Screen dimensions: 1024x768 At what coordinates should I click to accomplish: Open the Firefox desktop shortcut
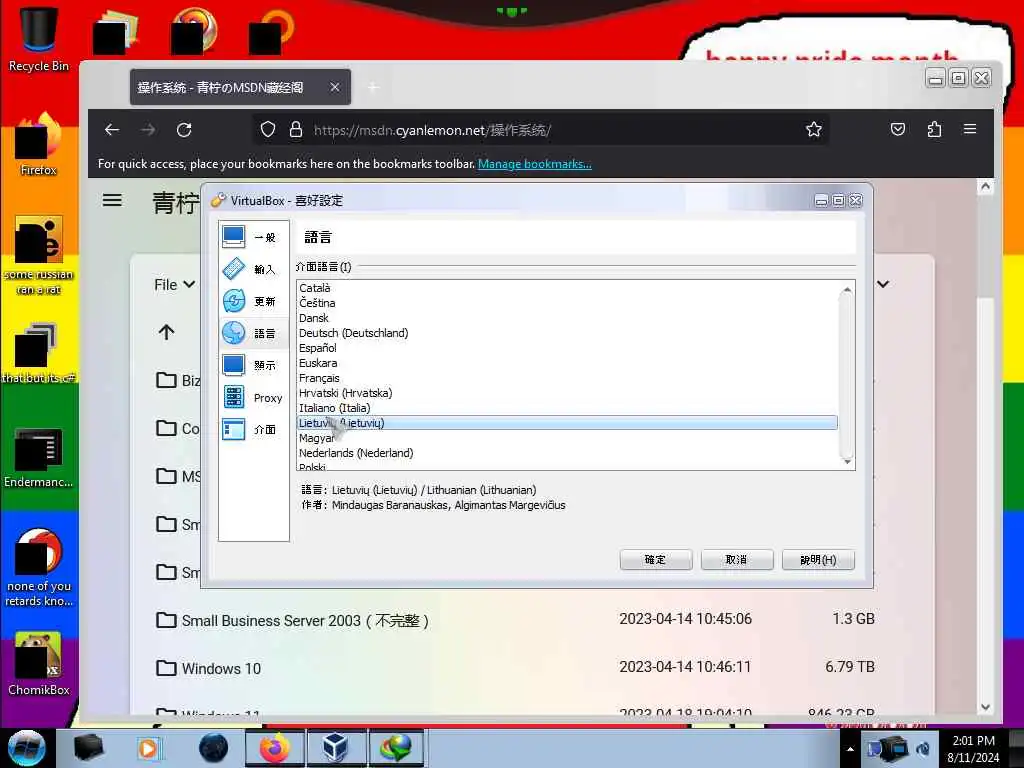point(39,145)
